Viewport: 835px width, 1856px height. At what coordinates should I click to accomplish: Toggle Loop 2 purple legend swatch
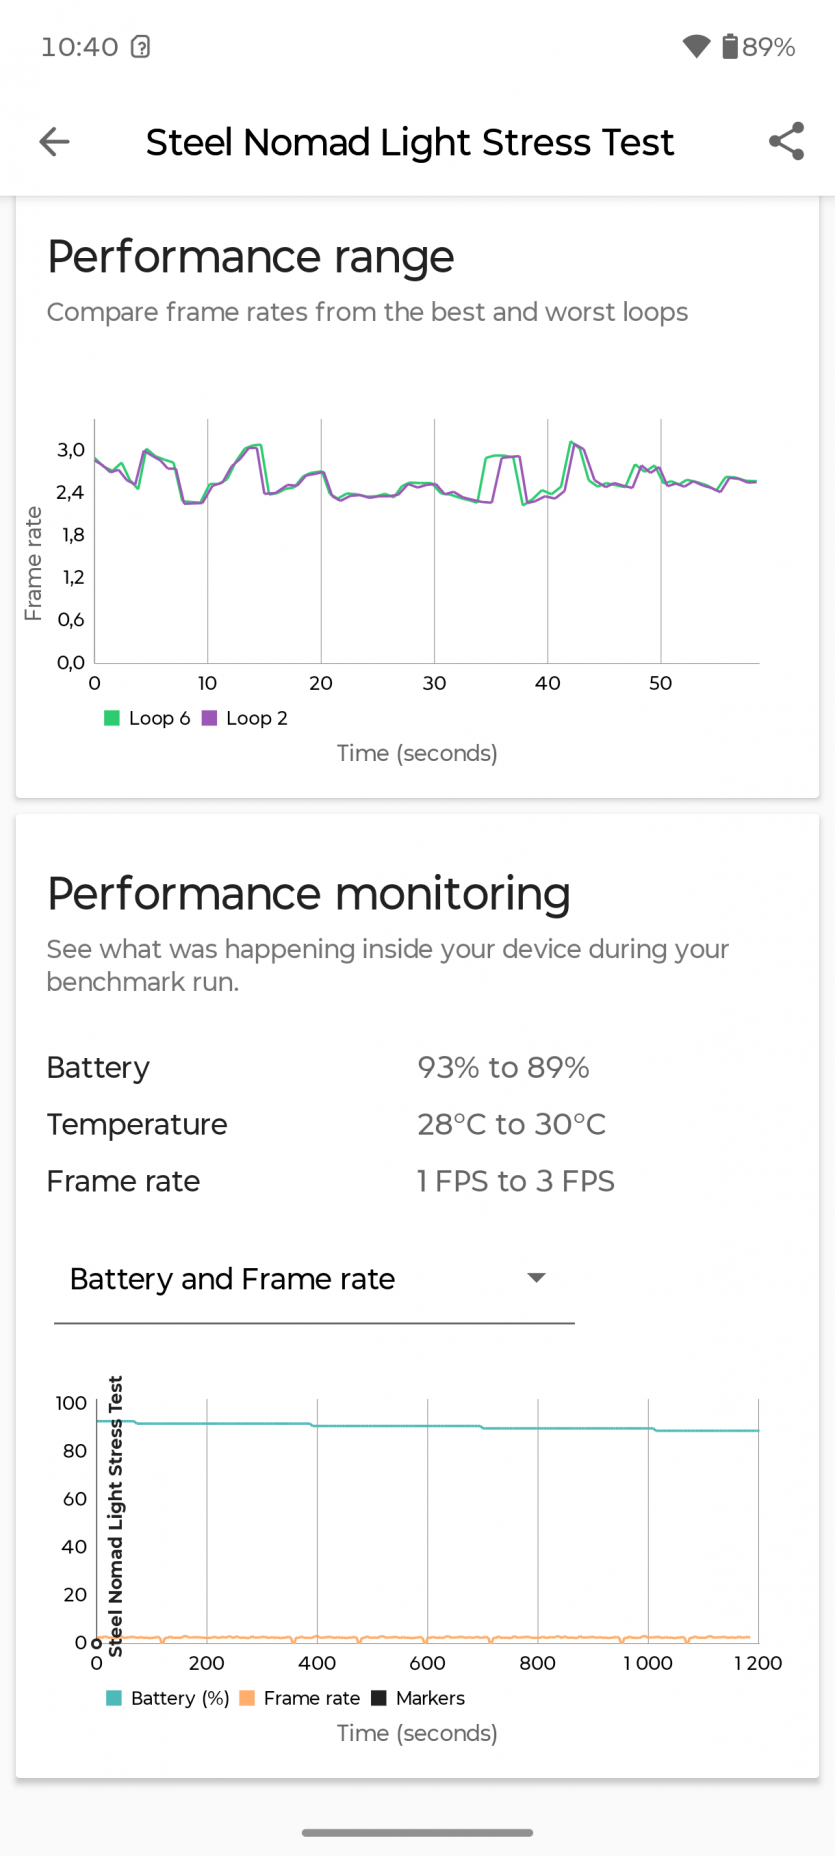pyautogui.click(x=209, y=718)
